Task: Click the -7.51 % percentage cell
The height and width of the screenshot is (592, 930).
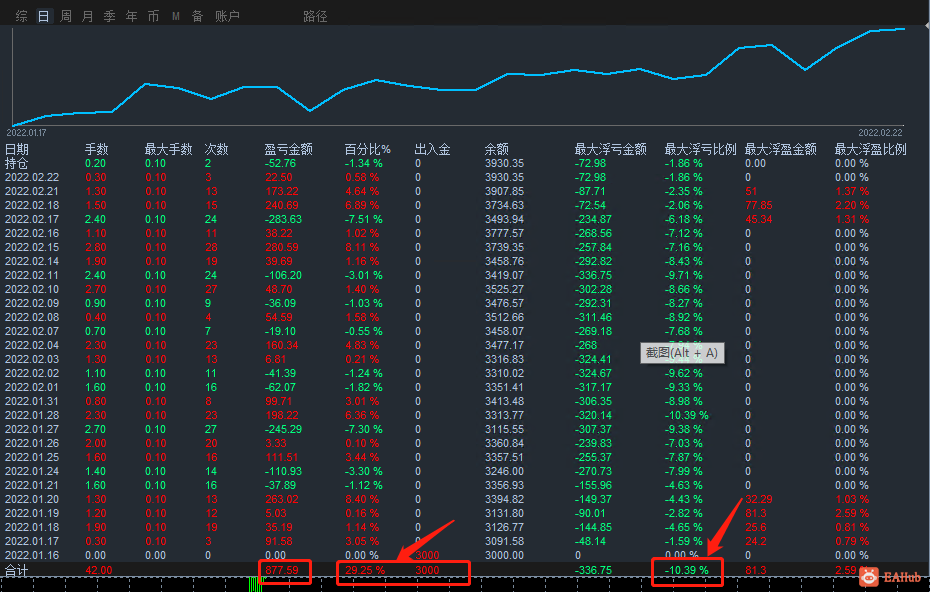Action: 364,219
